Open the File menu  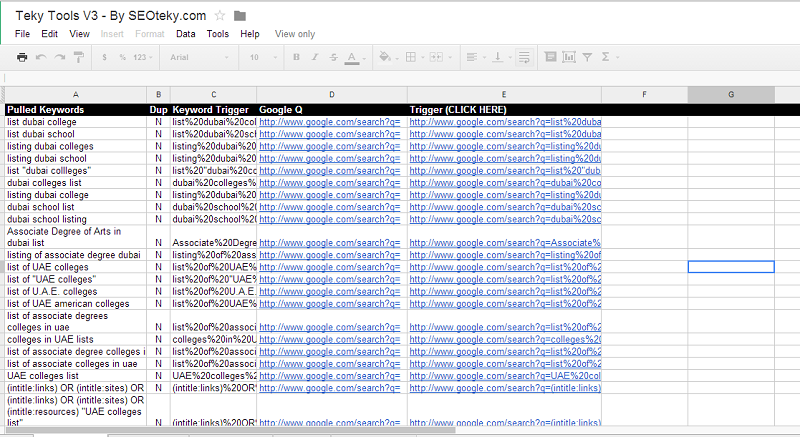tap(22, 34)
